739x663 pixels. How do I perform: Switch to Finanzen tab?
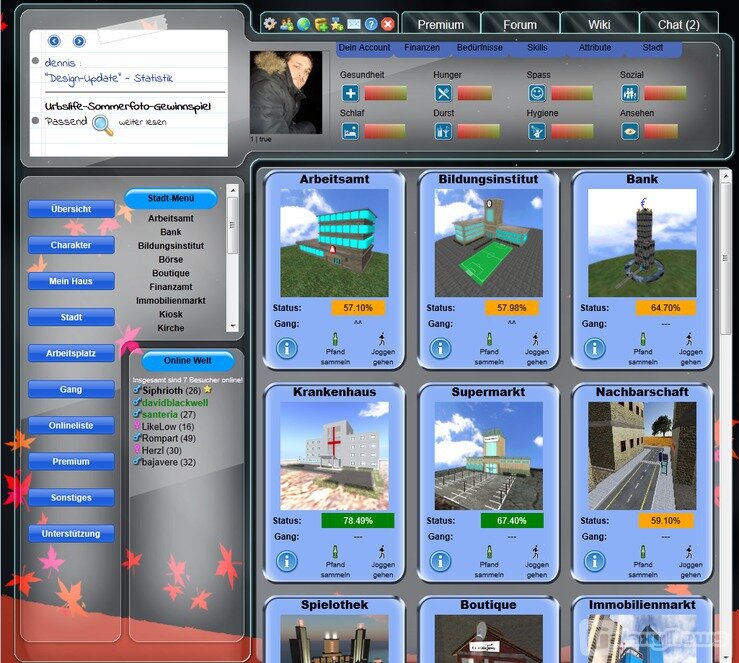422,48
